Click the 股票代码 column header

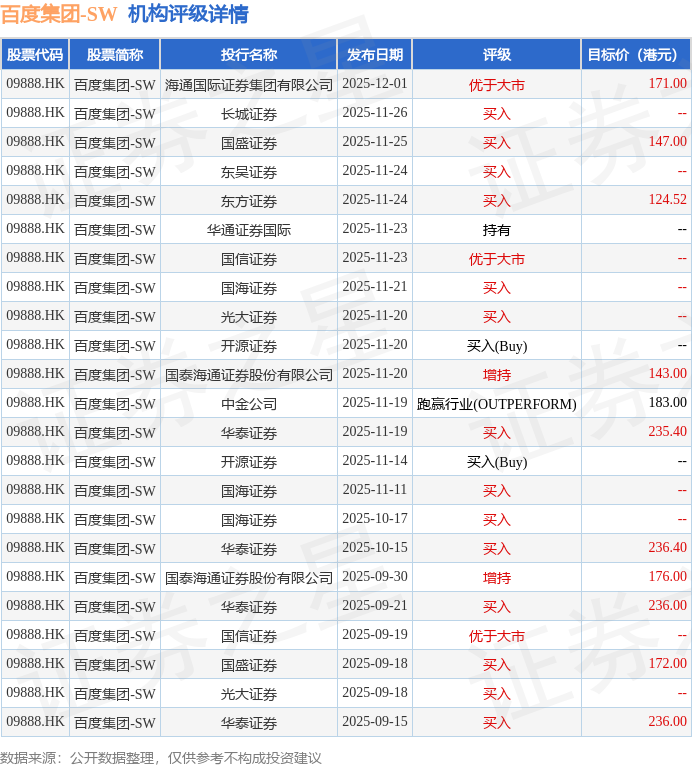tap(35, 55)
